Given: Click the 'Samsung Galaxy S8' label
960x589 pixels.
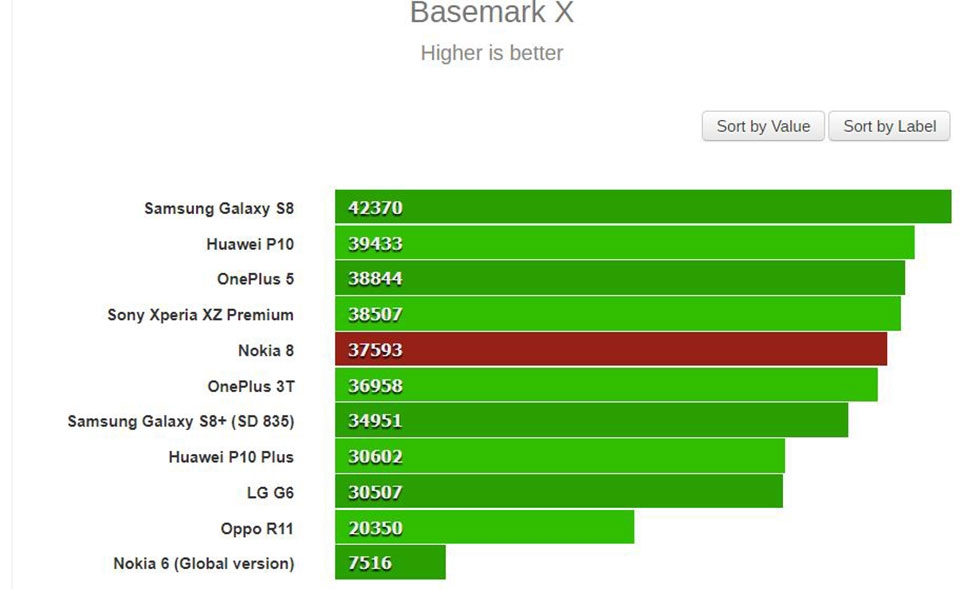Looking at the screenshot, I should pos(219,208).
